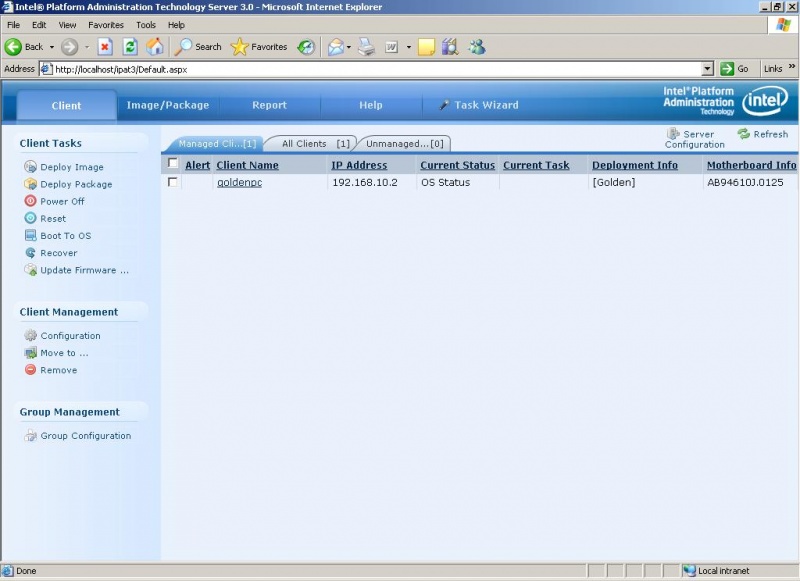Click the Boot To OS icon
Image resolution: width=800 pixels, height=581 pixels.
(32, 236)
